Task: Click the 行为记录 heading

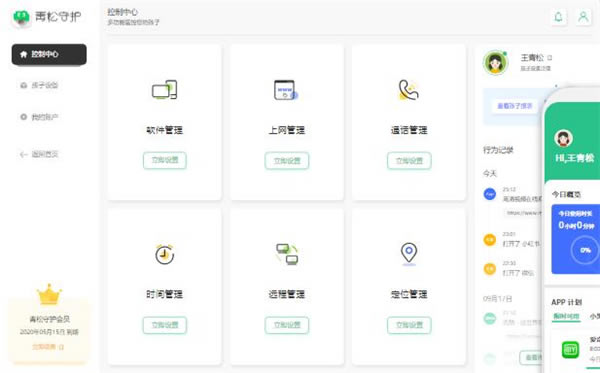Action: [x=498, y=150]
